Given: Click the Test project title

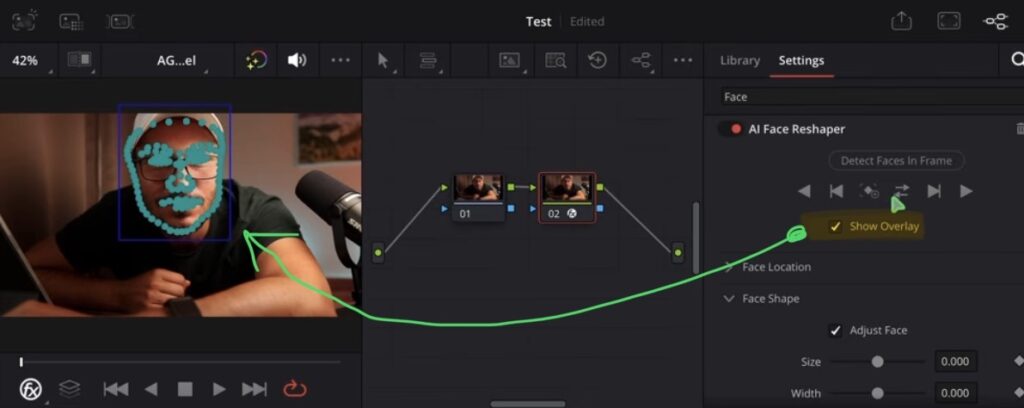Looking at the screenshot, I should [539, 22].
